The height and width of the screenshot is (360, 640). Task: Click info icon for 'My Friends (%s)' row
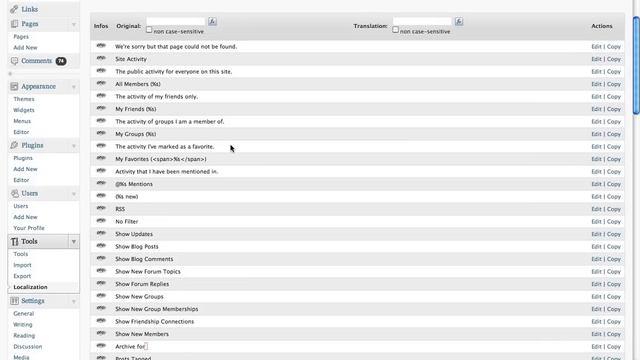(x=101, y=108)
